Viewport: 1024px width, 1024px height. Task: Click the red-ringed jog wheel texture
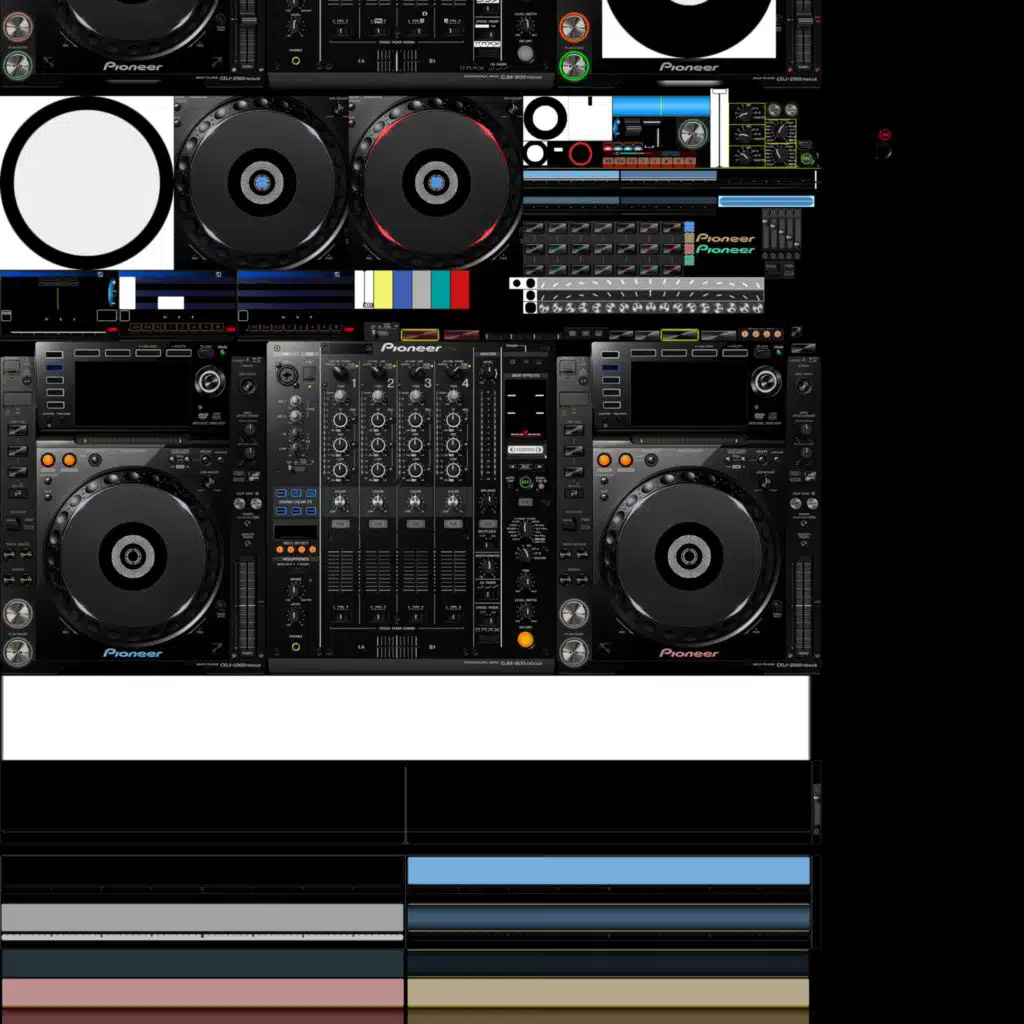(x=436, y=183)
